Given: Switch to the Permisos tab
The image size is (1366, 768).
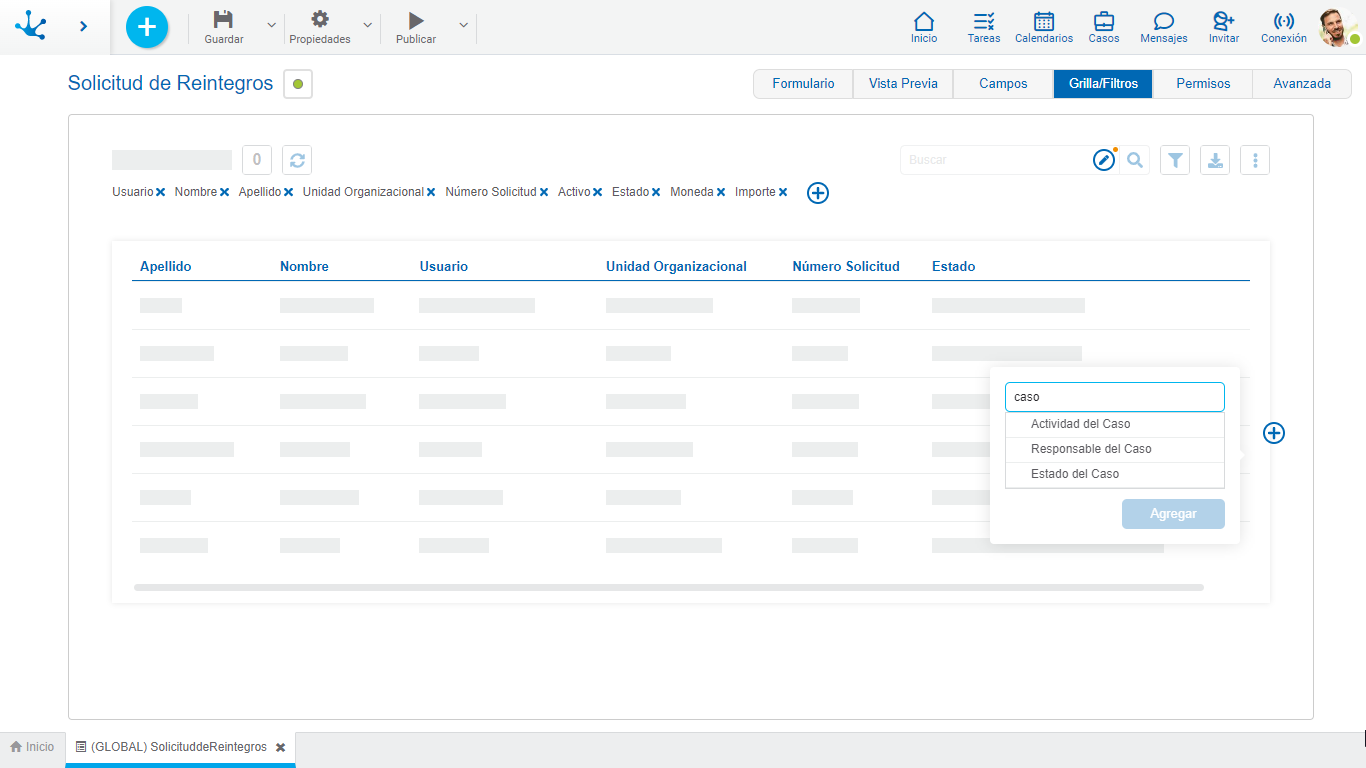Looking at the screenshot, I should [x=1203, y=84].
